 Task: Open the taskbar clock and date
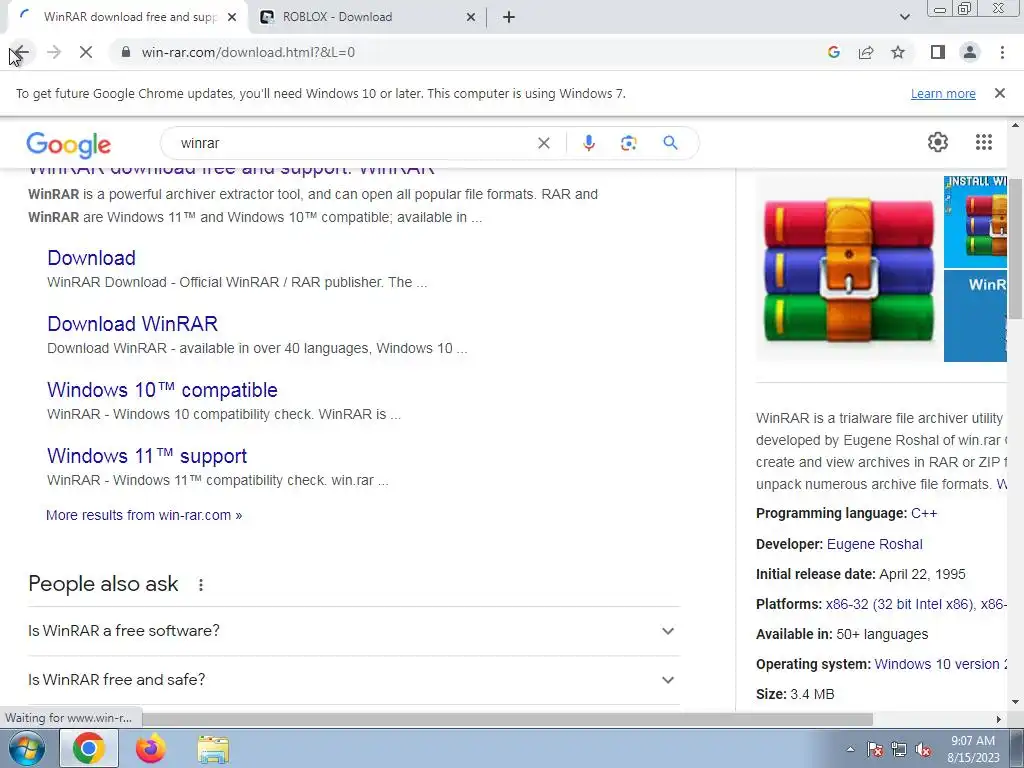point(973,749)
